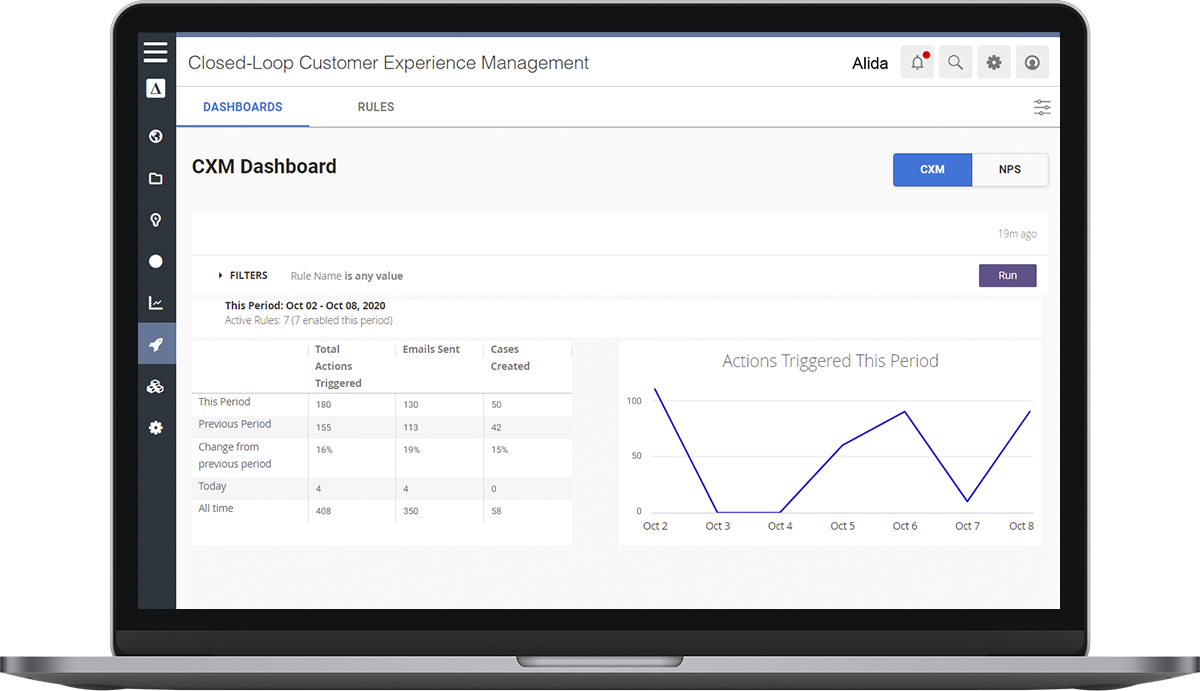Click the value 113 in Previous Period row
Viewport: 1200px width, 691px height.
411,427
